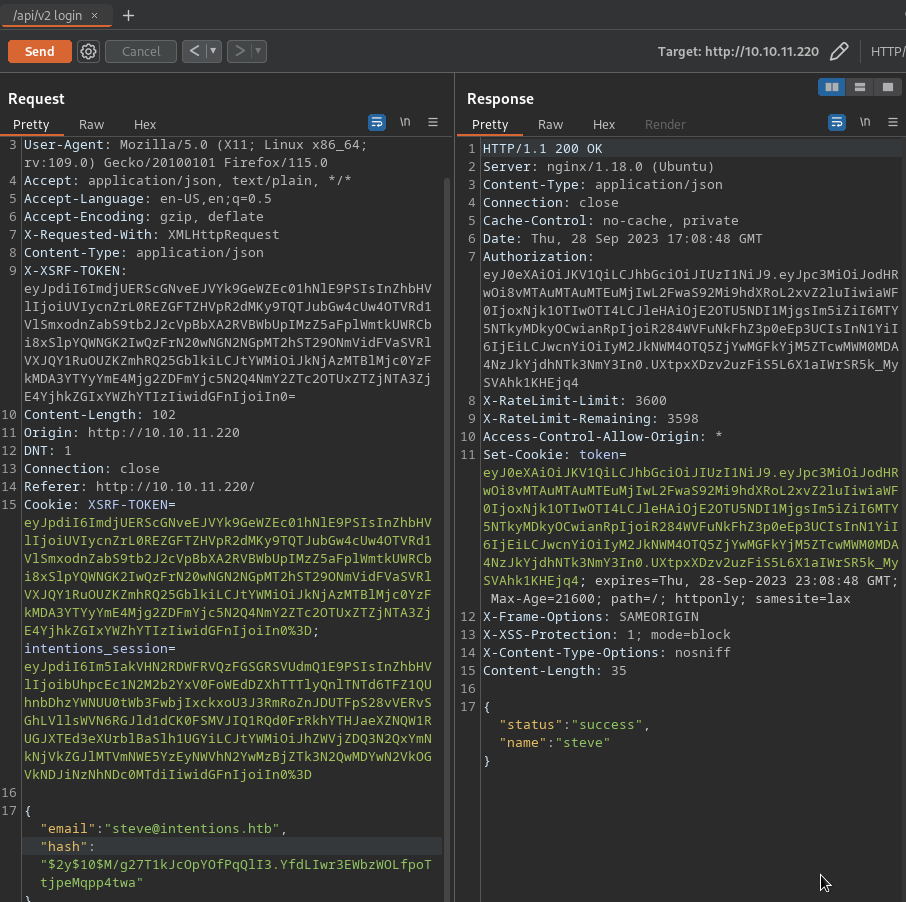
Task: Add a new Repeater tab
Action: click(x=128, y=15)
